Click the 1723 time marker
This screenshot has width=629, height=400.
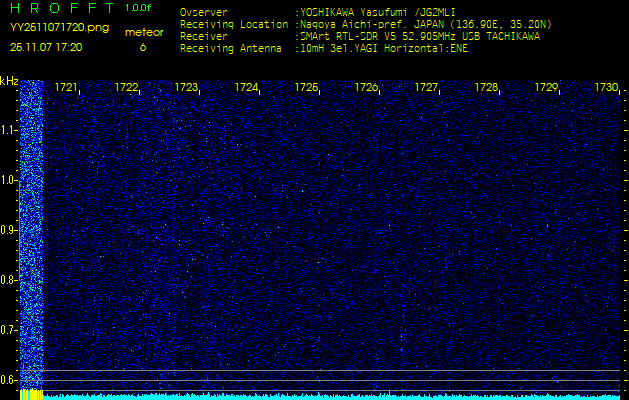coord(186,87)
